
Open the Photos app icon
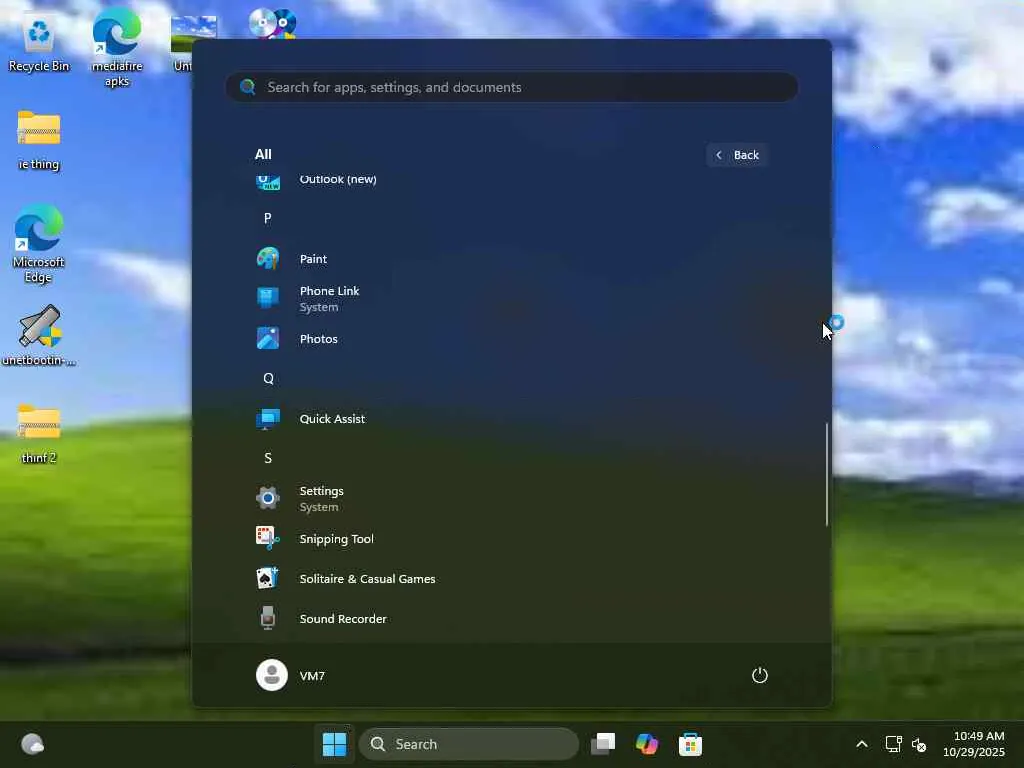268,338
